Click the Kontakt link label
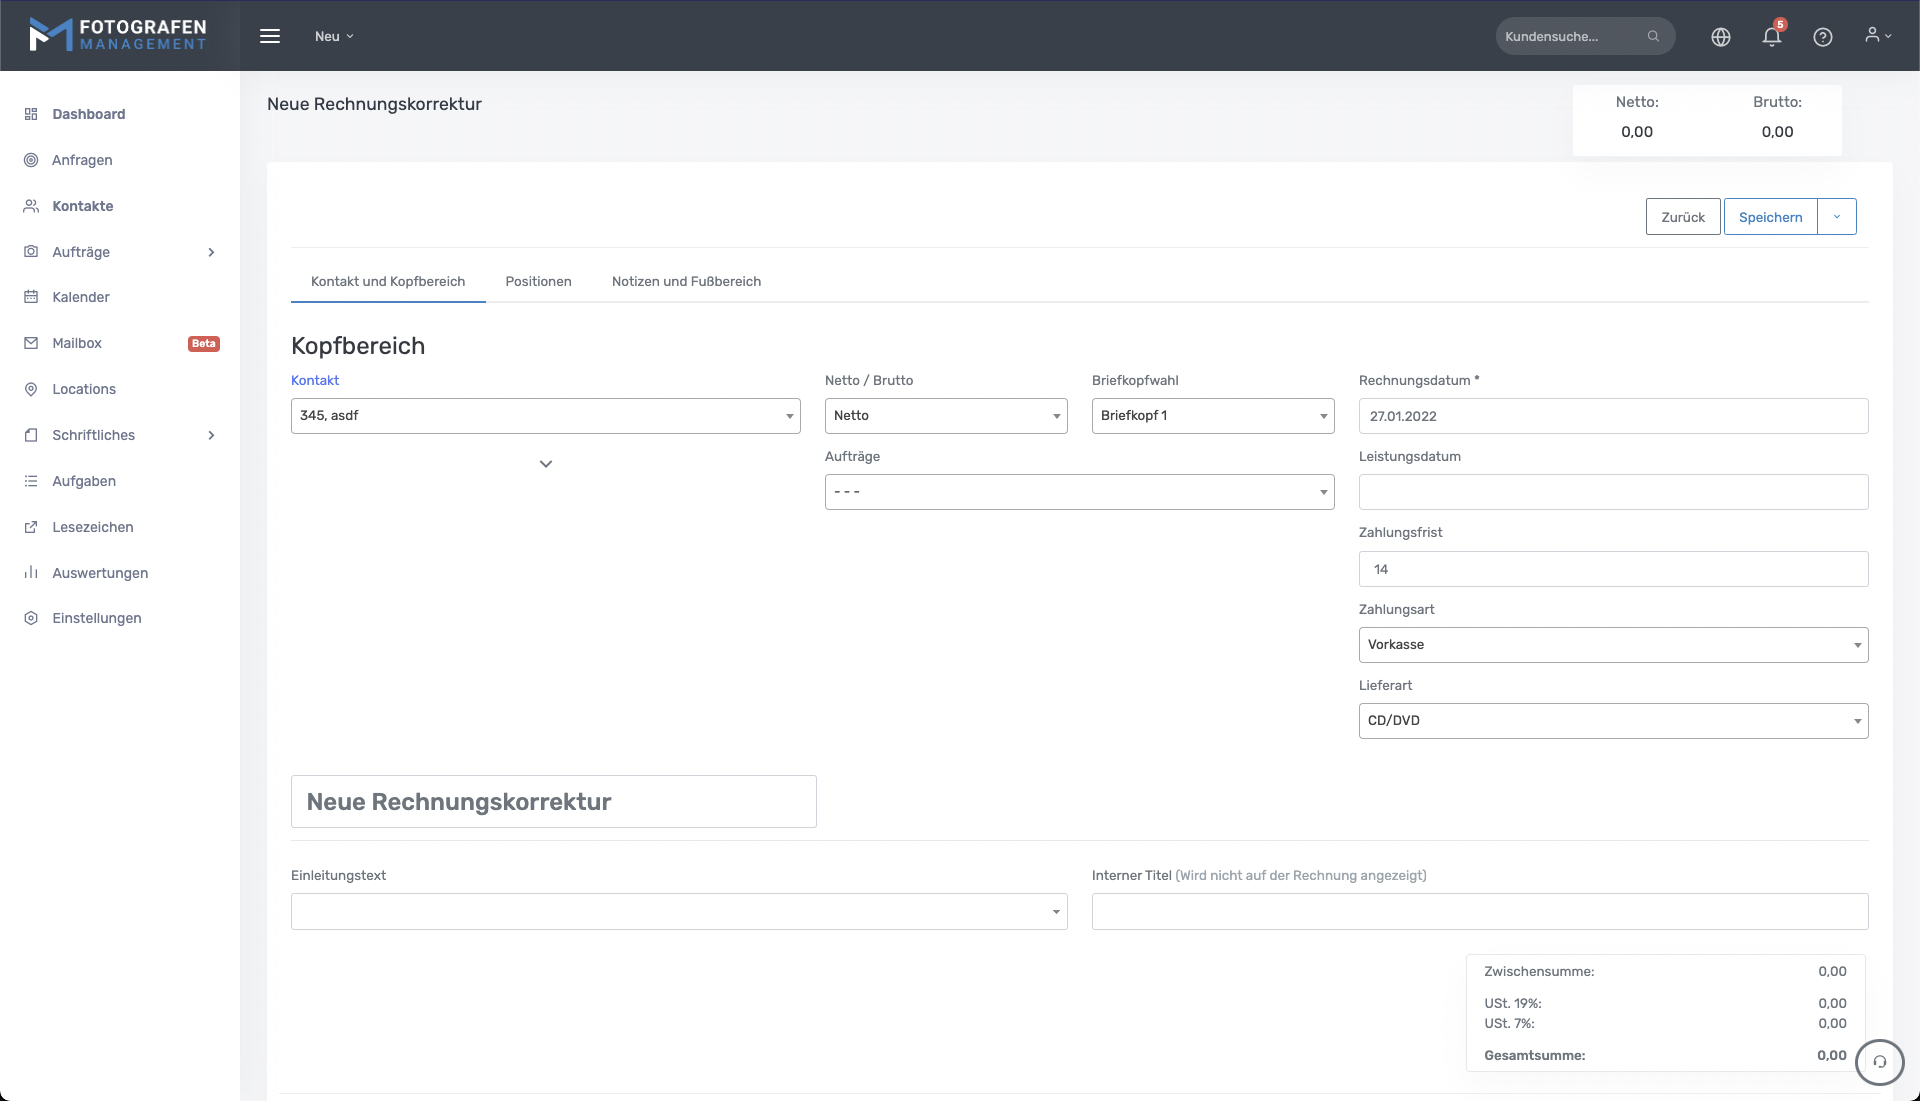The image size is (1920, 1101). pyautogui.click(x=315, y=381)
